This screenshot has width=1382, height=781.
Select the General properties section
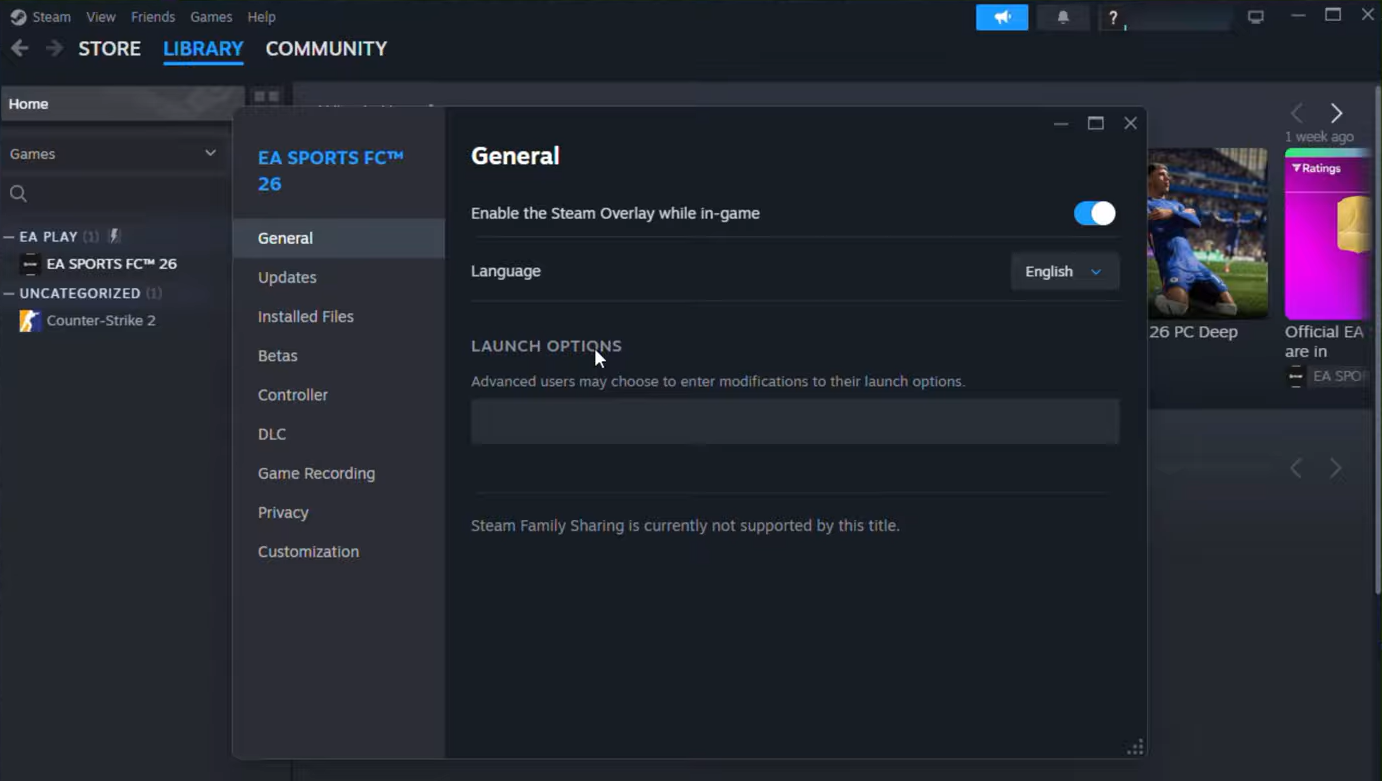tap(339, 238)
